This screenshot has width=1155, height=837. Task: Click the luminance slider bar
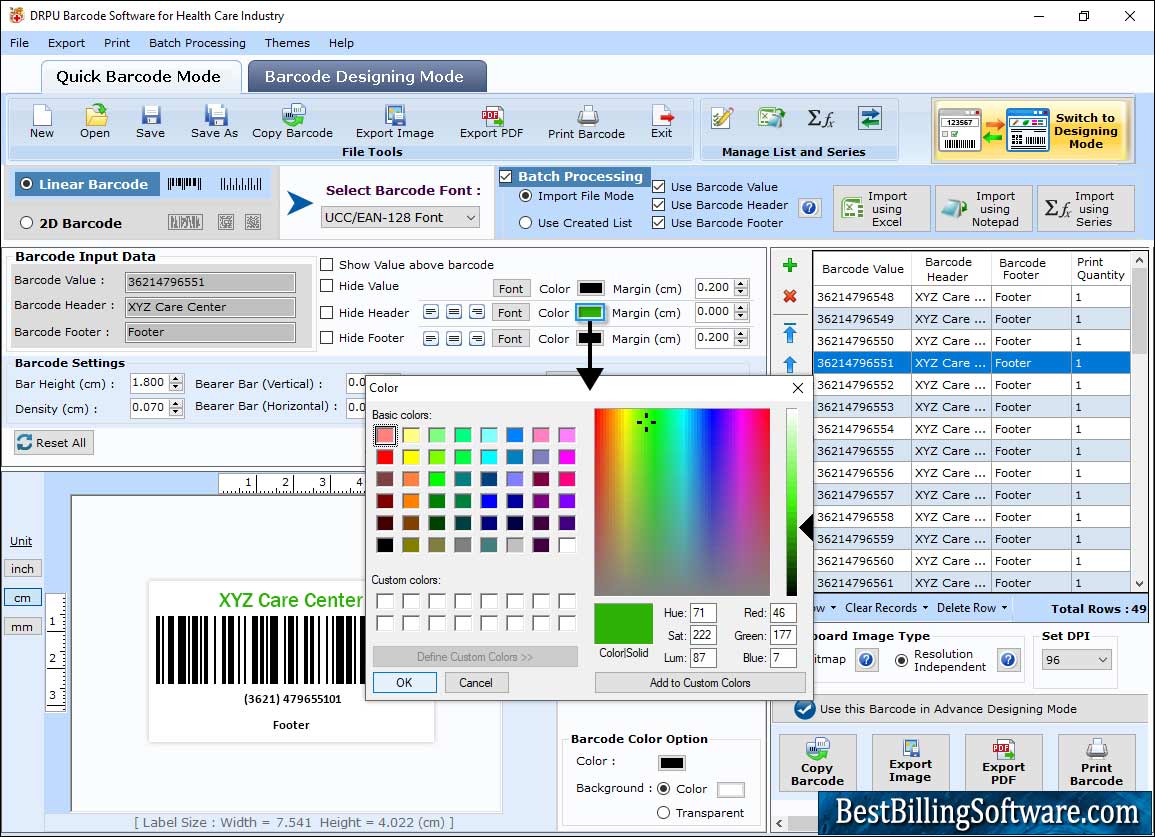coord(792,501)
